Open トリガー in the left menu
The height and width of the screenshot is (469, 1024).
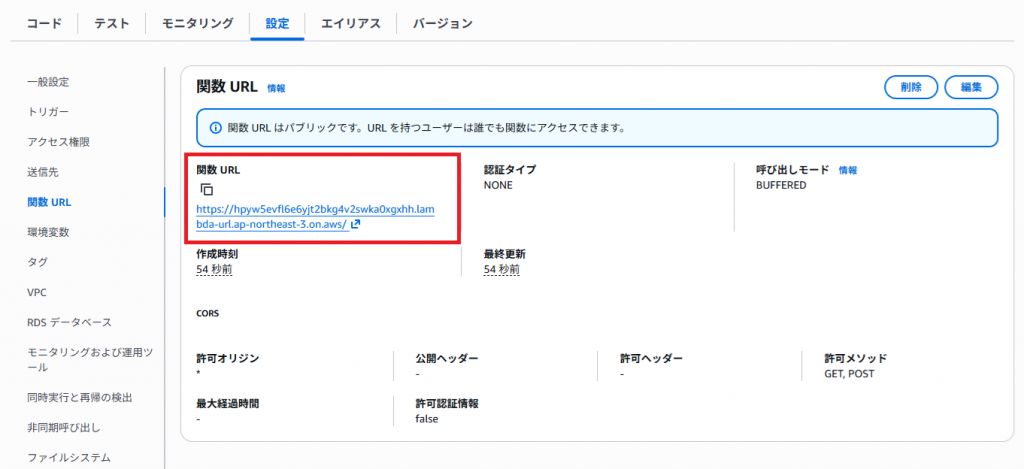48,111
